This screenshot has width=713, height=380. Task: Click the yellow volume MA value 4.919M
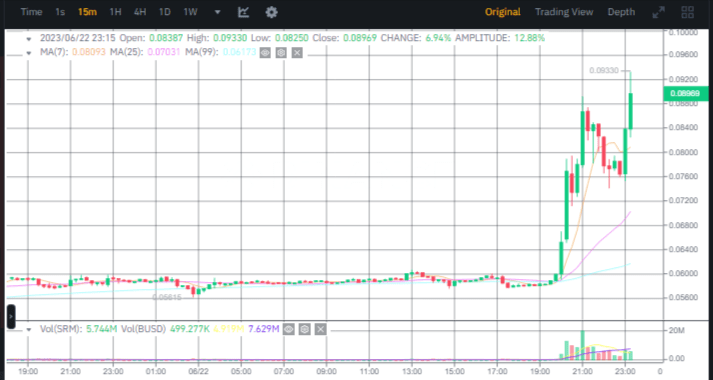pos(229,329)
